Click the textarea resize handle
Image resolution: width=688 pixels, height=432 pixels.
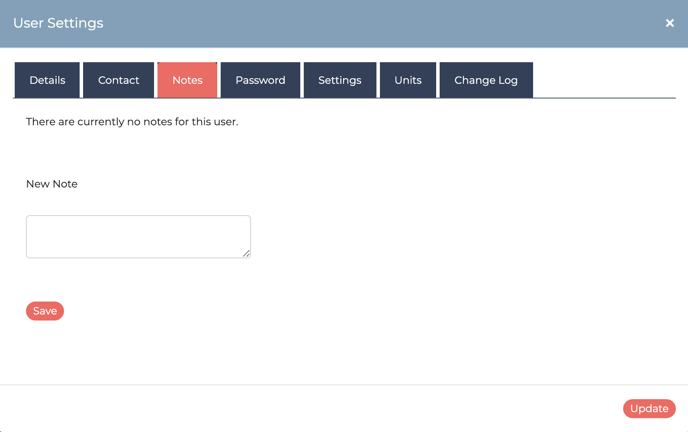(247, 253)
